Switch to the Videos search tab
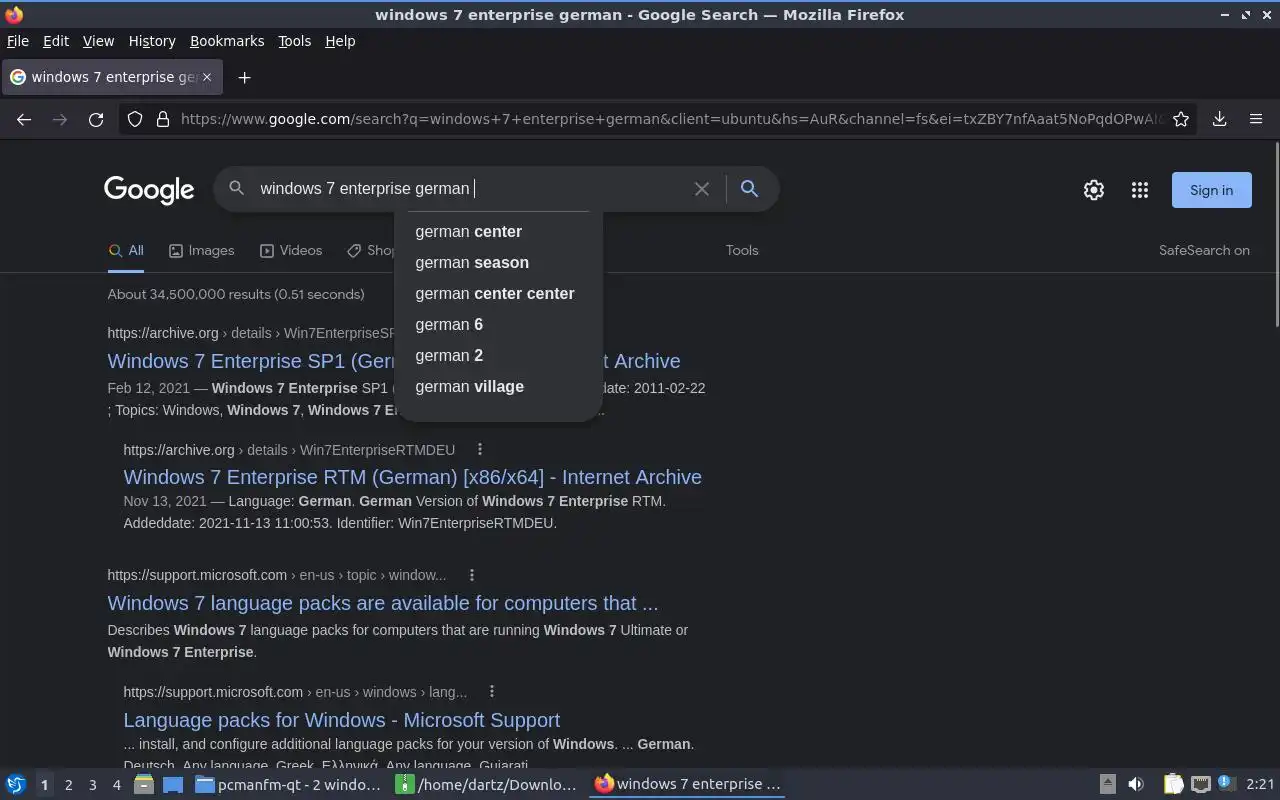This screenshot has height=800, width=1280. coord(291,250)
